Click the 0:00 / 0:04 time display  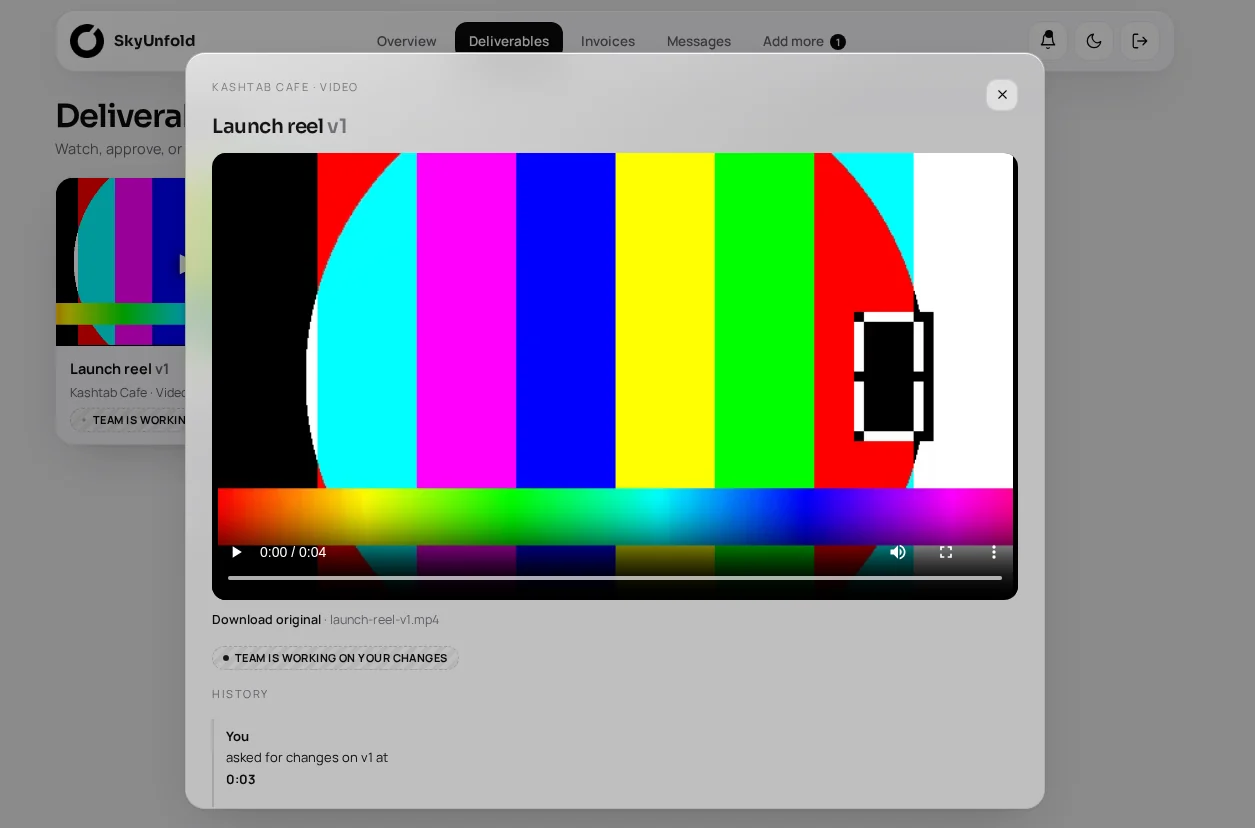click(x=293, y=552)
